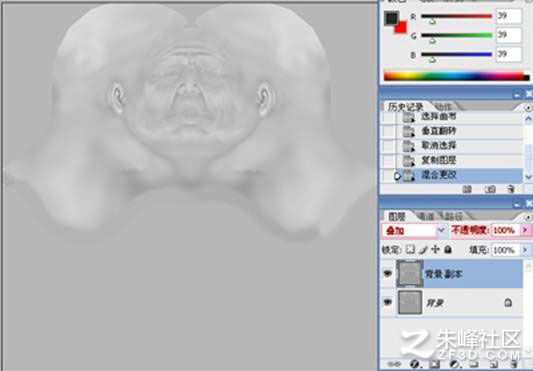Expand the fill percentage arrow

point(526,250)
